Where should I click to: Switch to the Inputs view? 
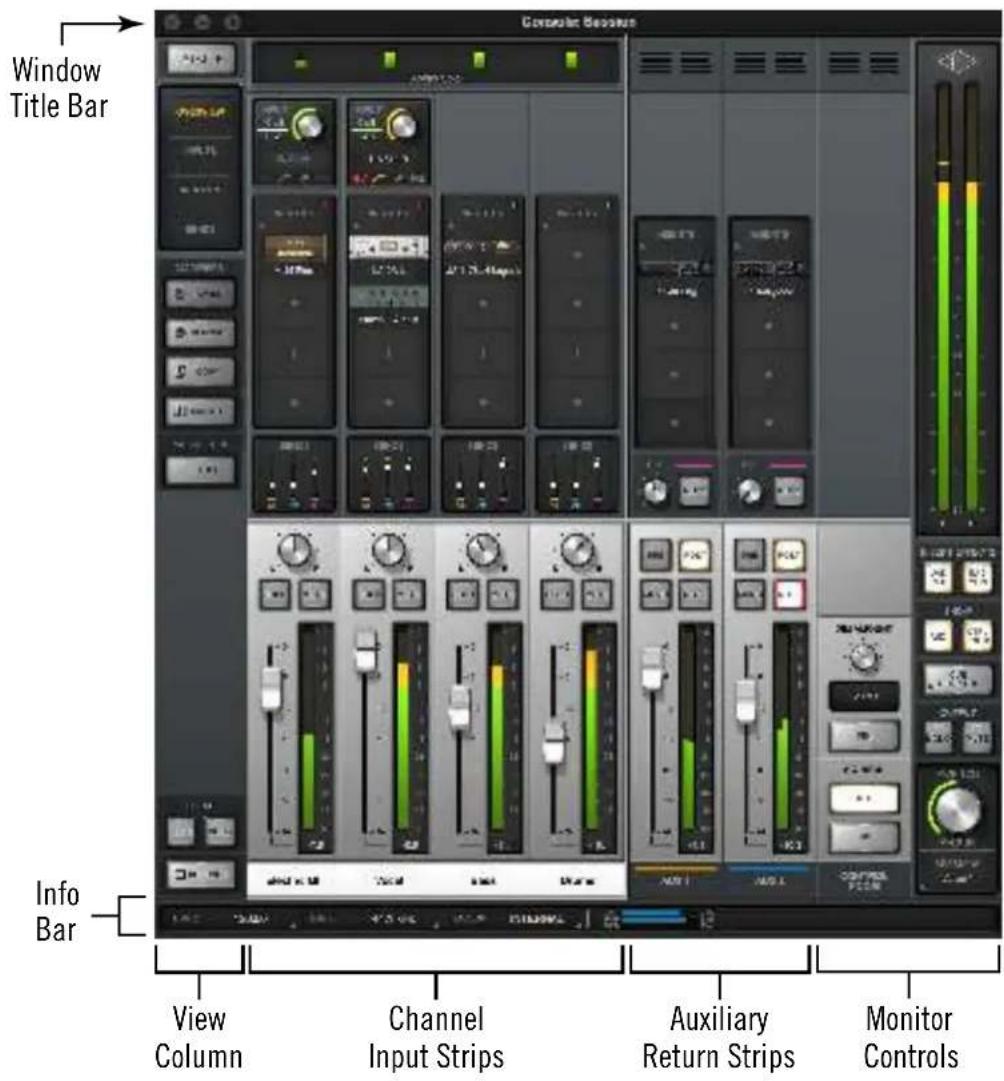coord(201,150)
